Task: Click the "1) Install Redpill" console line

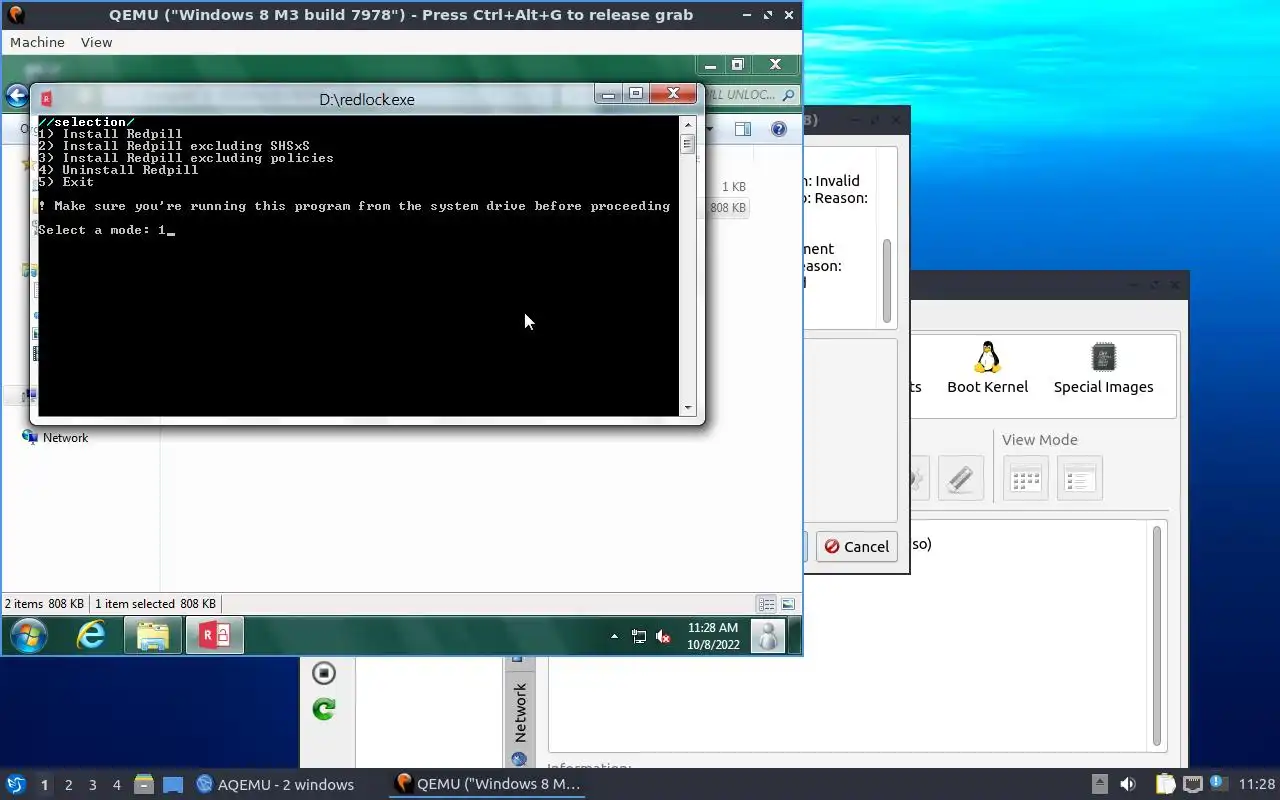Action: (110, 134)
